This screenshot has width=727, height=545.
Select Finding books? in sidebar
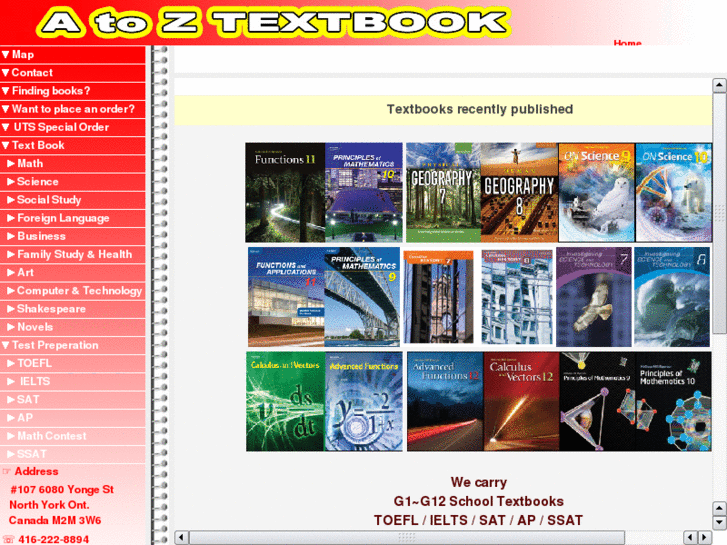tap(73, 91)
